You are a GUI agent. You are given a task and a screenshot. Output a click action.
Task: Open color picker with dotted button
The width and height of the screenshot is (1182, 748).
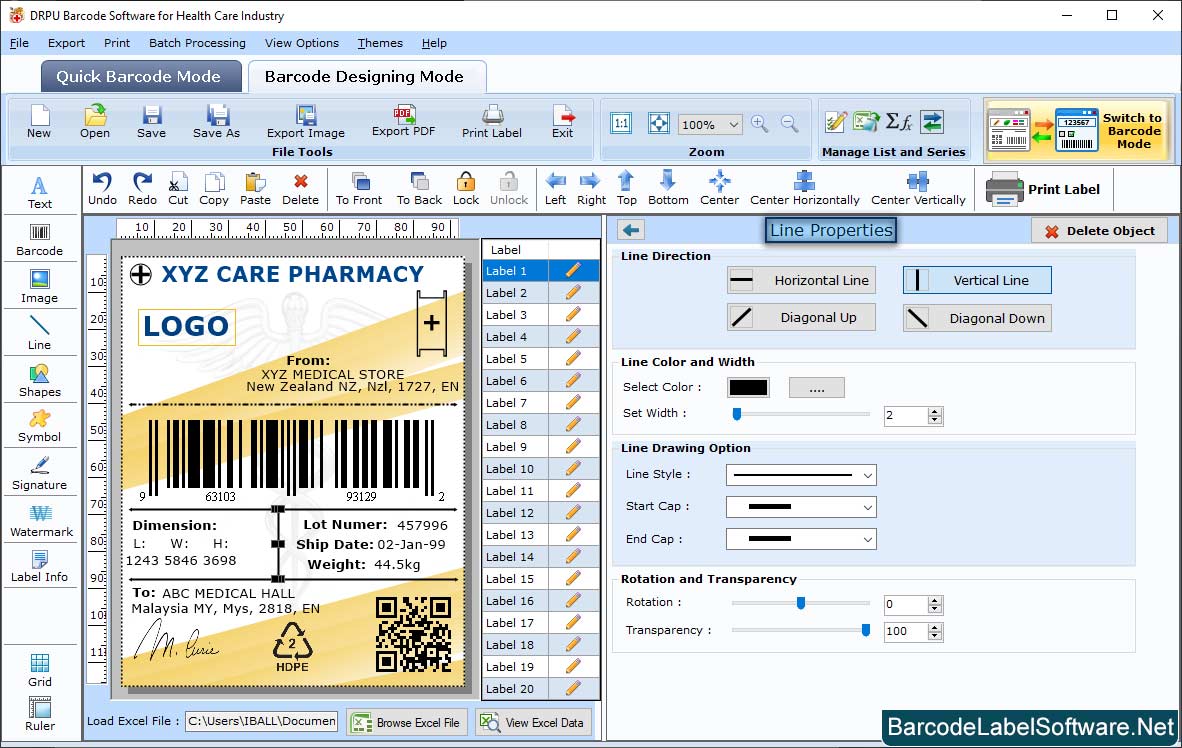coord(816,388)
